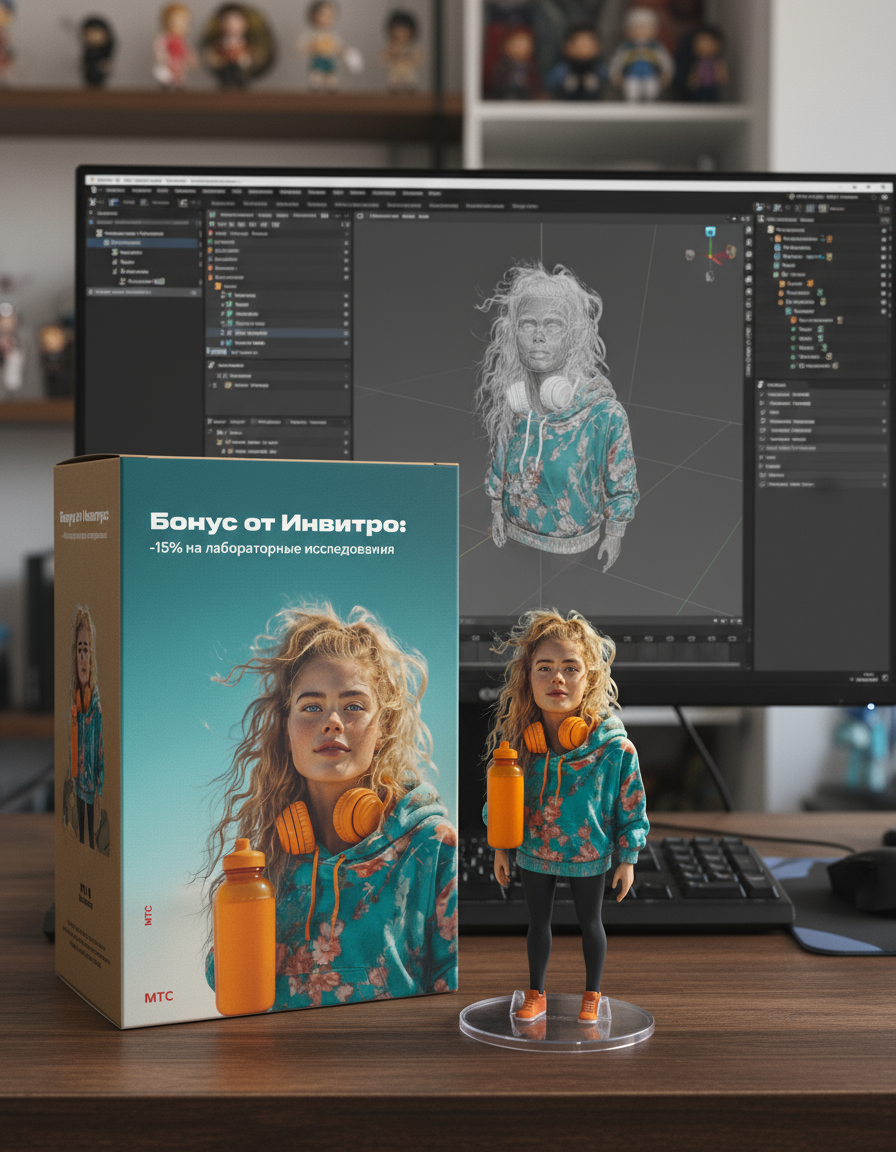Toggle eye icon on first row of right outliner
The image size is (896, 1152).
point(884,230)
